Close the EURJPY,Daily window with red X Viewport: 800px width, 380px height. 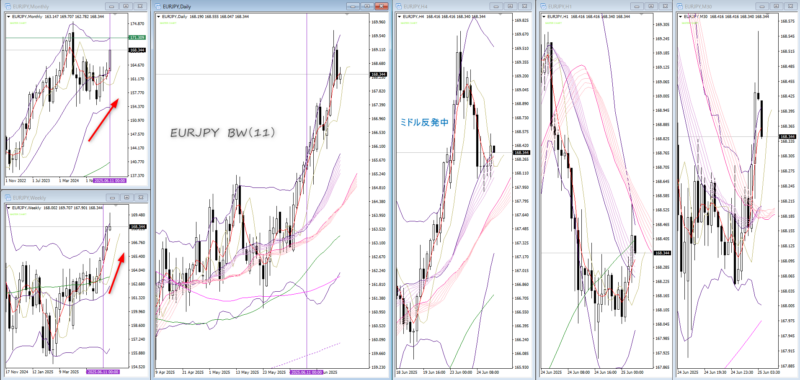381,6
